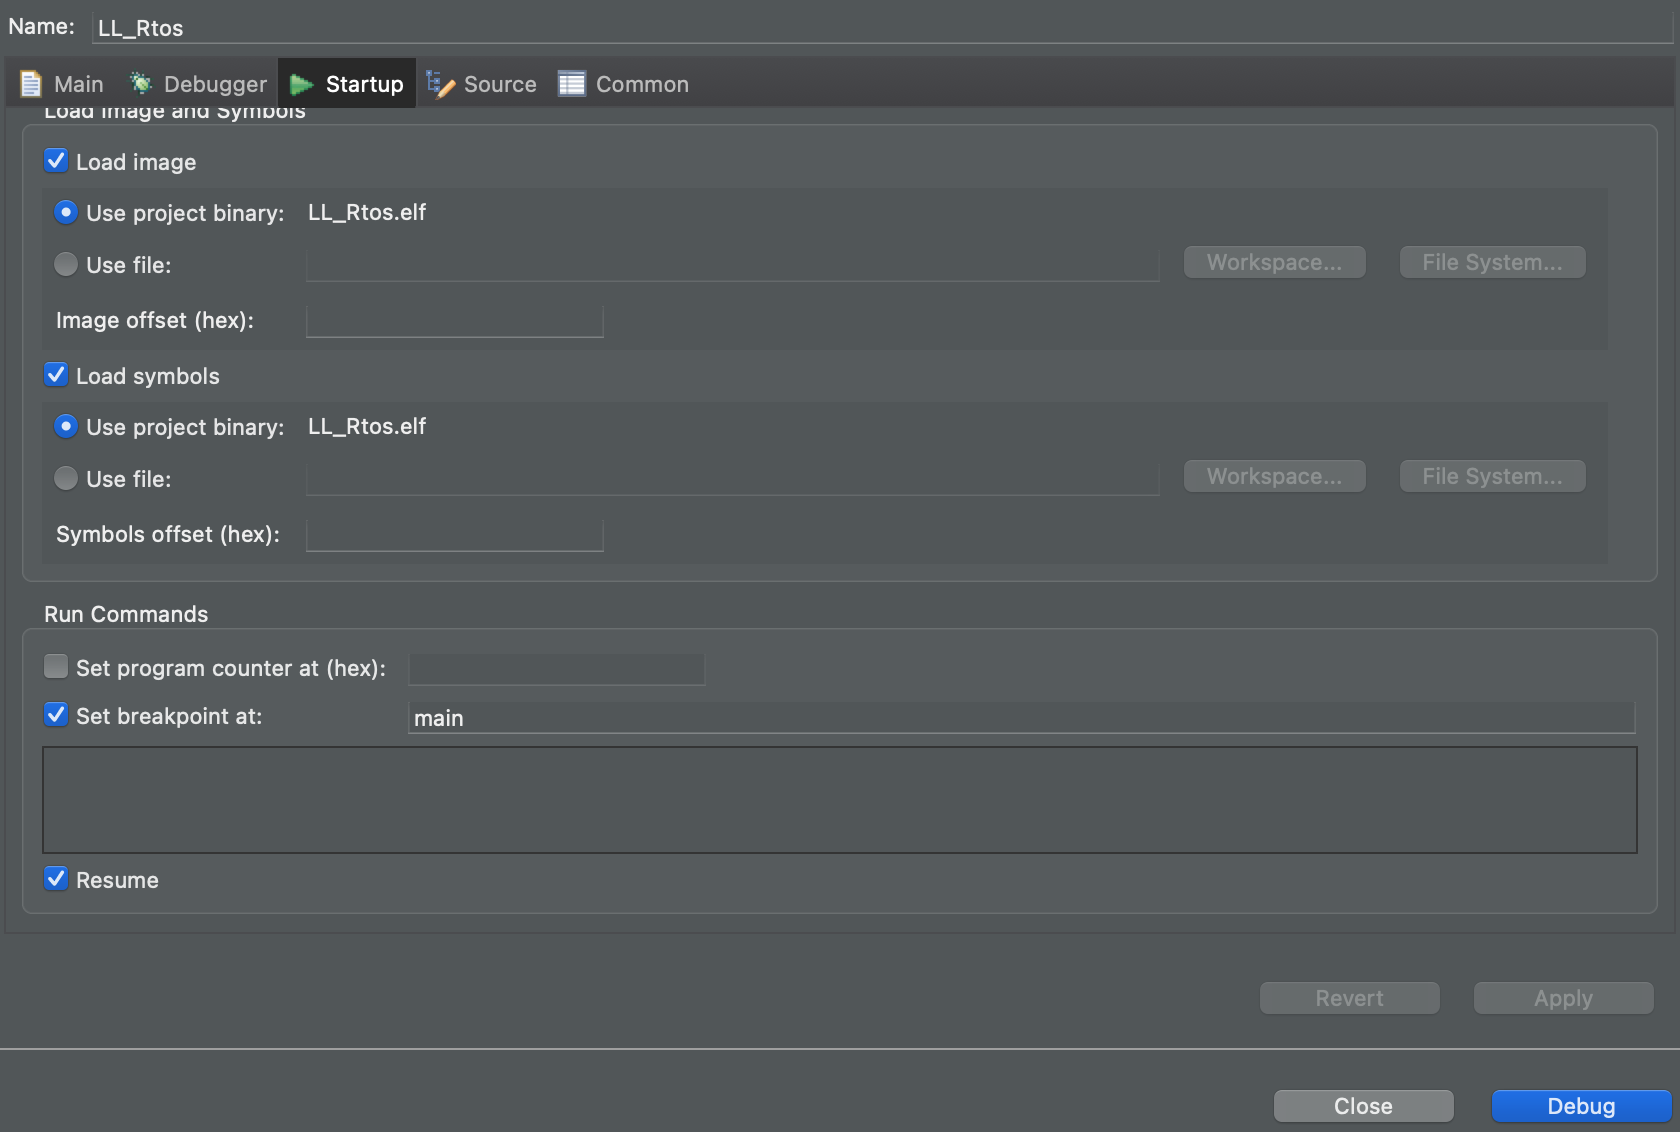Click the Run Commands group label
The image size is (1680, 1132).
pos(126,614)
